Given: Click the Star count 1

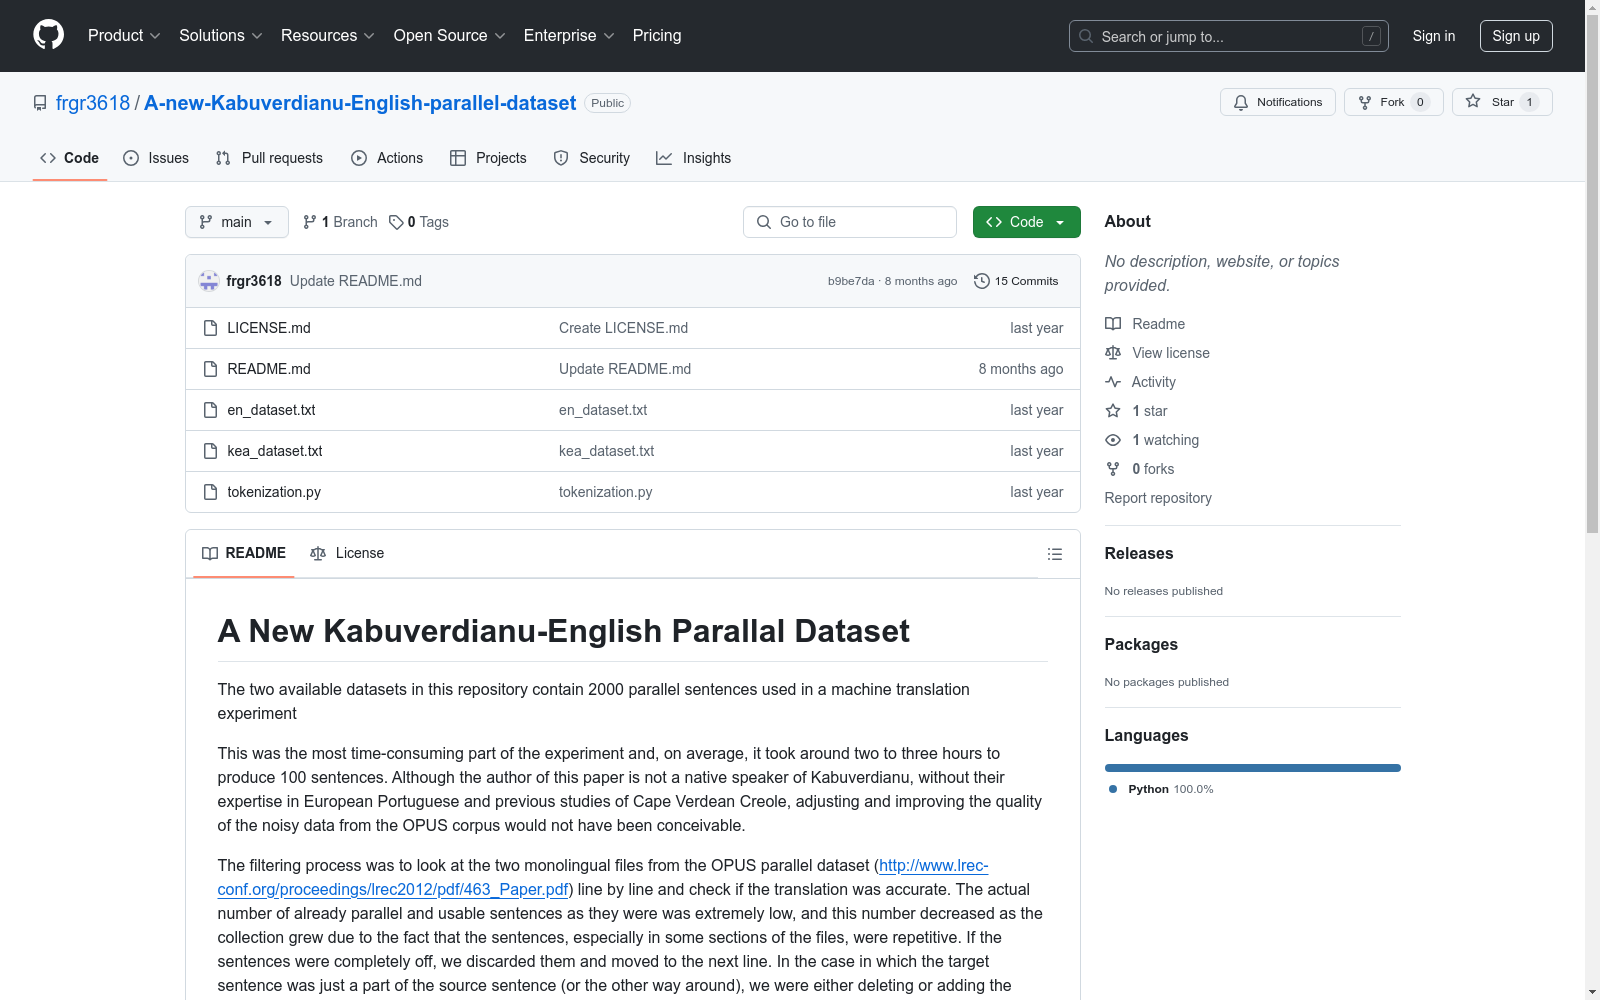Looking at the screenshot, I should 1529,102.
